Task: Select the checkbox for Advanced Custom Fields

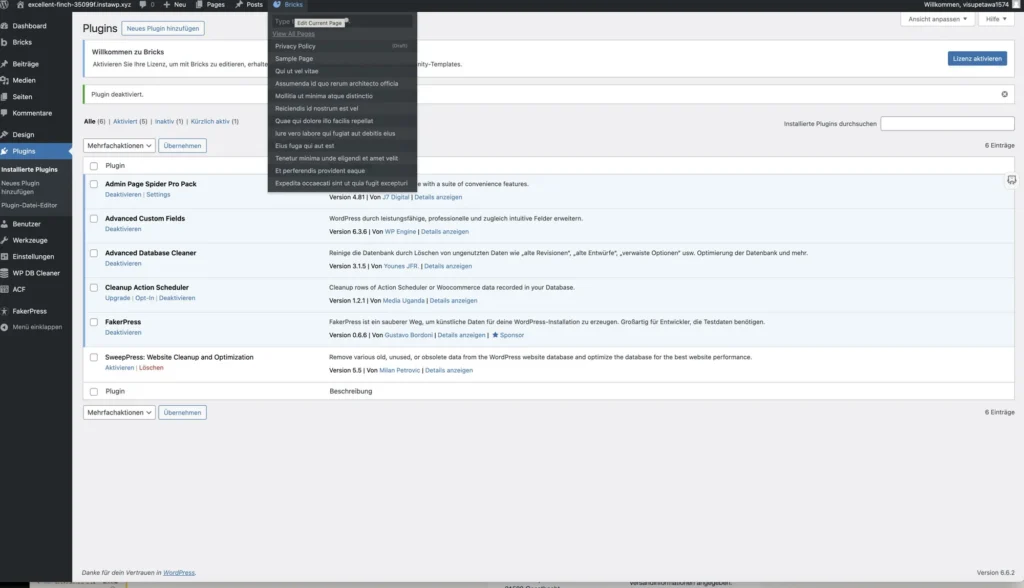Action: [94, 218]
